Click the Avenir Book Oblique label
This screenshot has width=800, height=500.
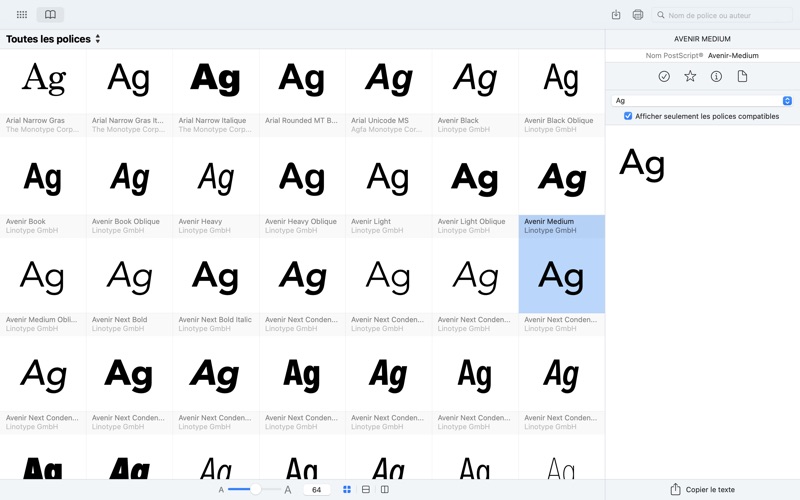click(x=126, y=221)
